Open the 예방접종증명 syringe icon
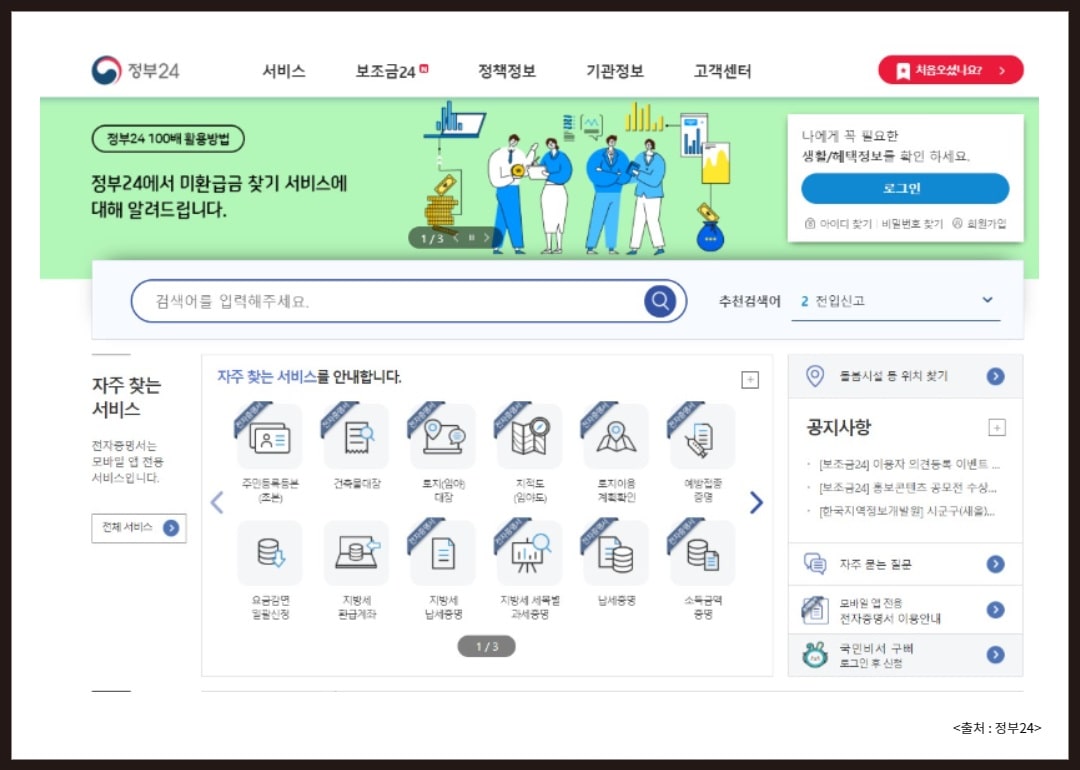The height and width of the screenshot is (770, 1080). 703,437
